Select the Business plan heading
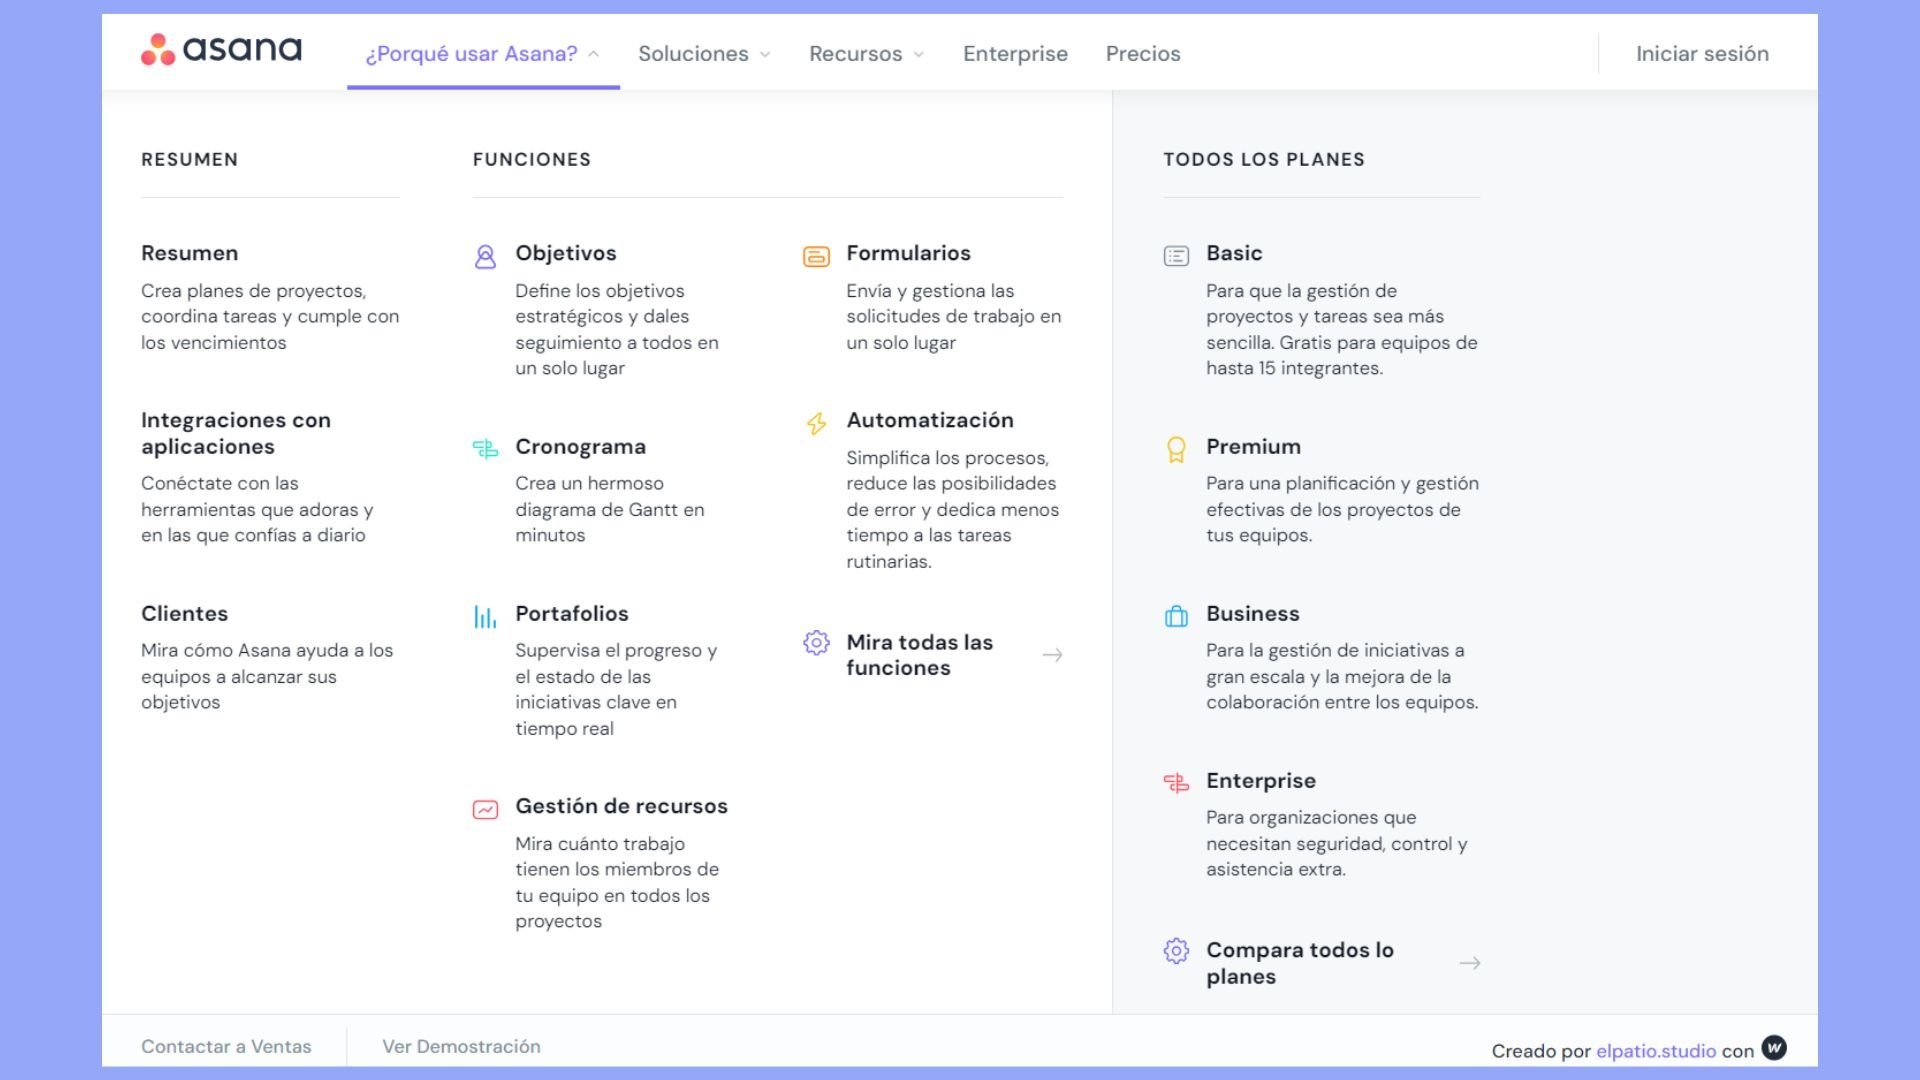This screenshot has width=1920, height=1080. coord(1252,613)
